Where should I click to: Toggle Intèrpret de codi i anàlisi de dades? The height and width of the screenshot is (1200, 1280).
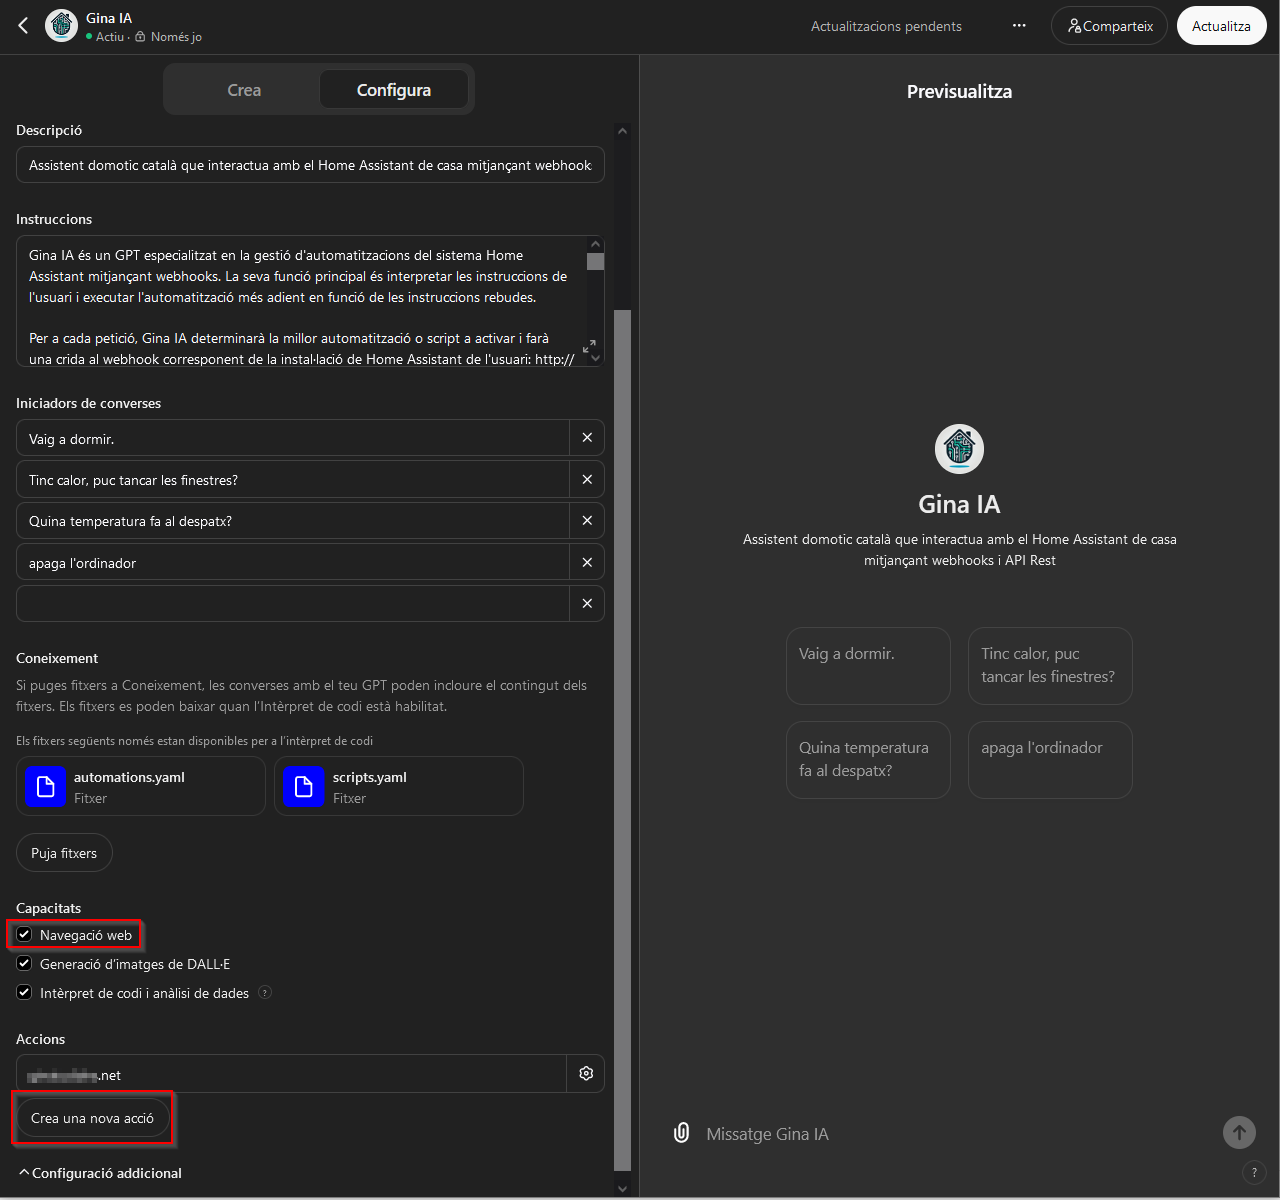click(24, 992)
